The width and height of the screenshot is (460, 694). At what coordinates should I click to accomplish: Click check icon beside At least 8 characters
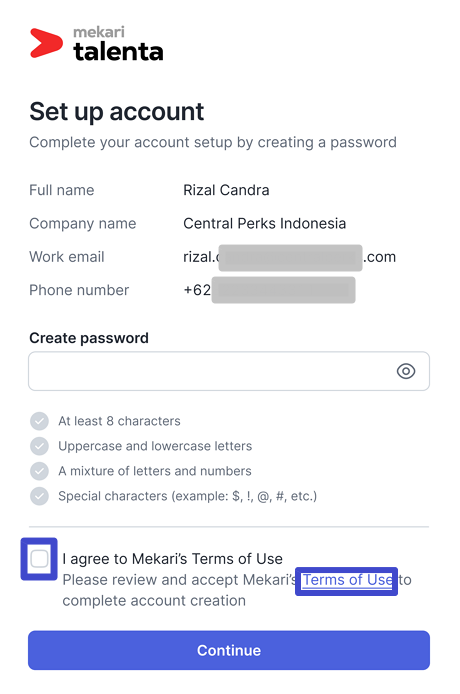(39, 421)
